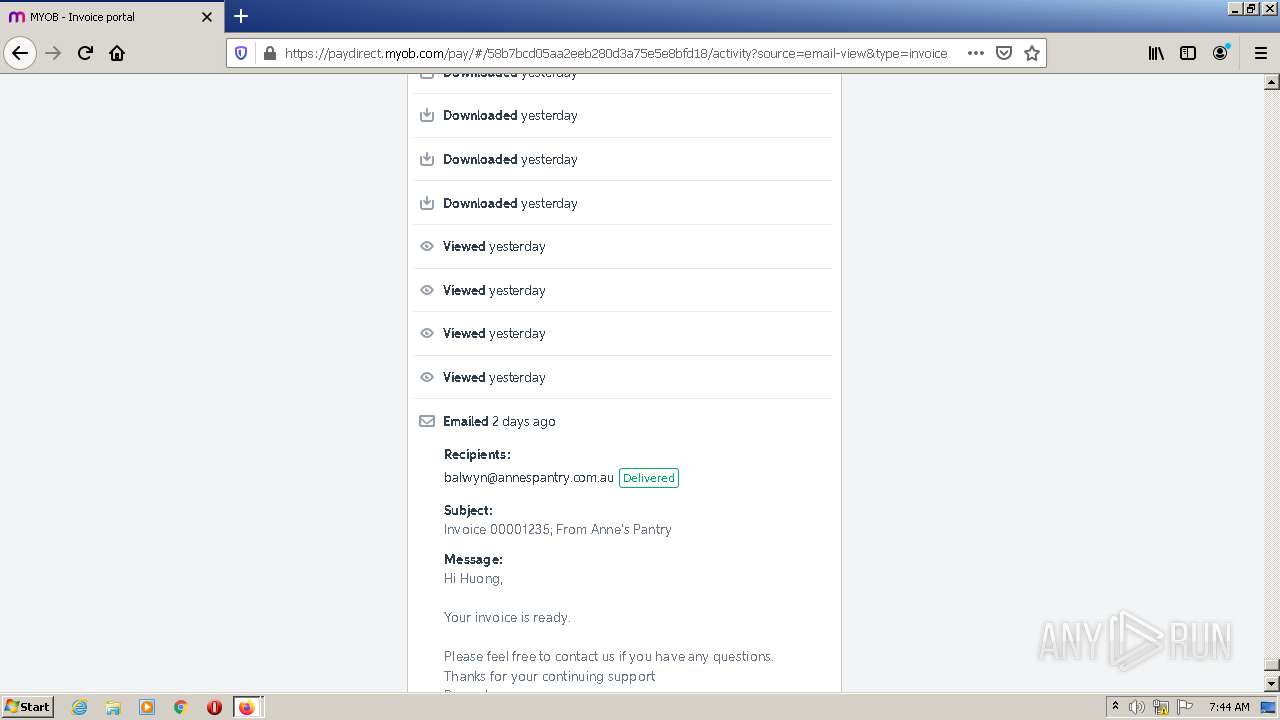
Task: Click download icon on Downloaded row above Viewed
Action: pos(427,203)
